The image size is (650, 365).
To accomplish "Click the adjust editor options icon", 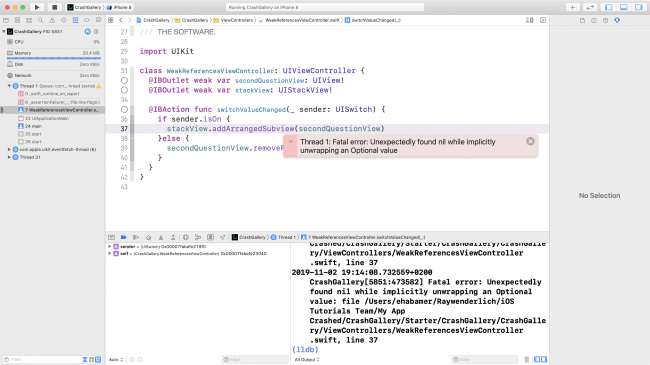I will (530, 20).
